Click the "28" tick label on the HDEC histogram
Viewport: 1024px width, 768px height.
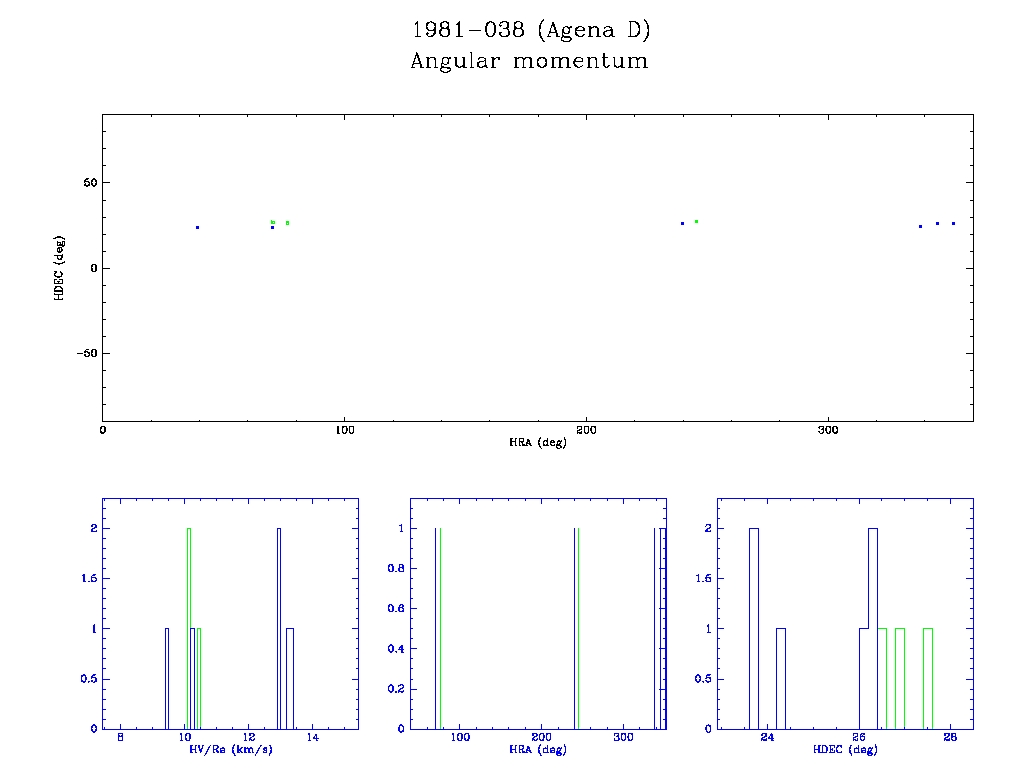pos(950,737)
